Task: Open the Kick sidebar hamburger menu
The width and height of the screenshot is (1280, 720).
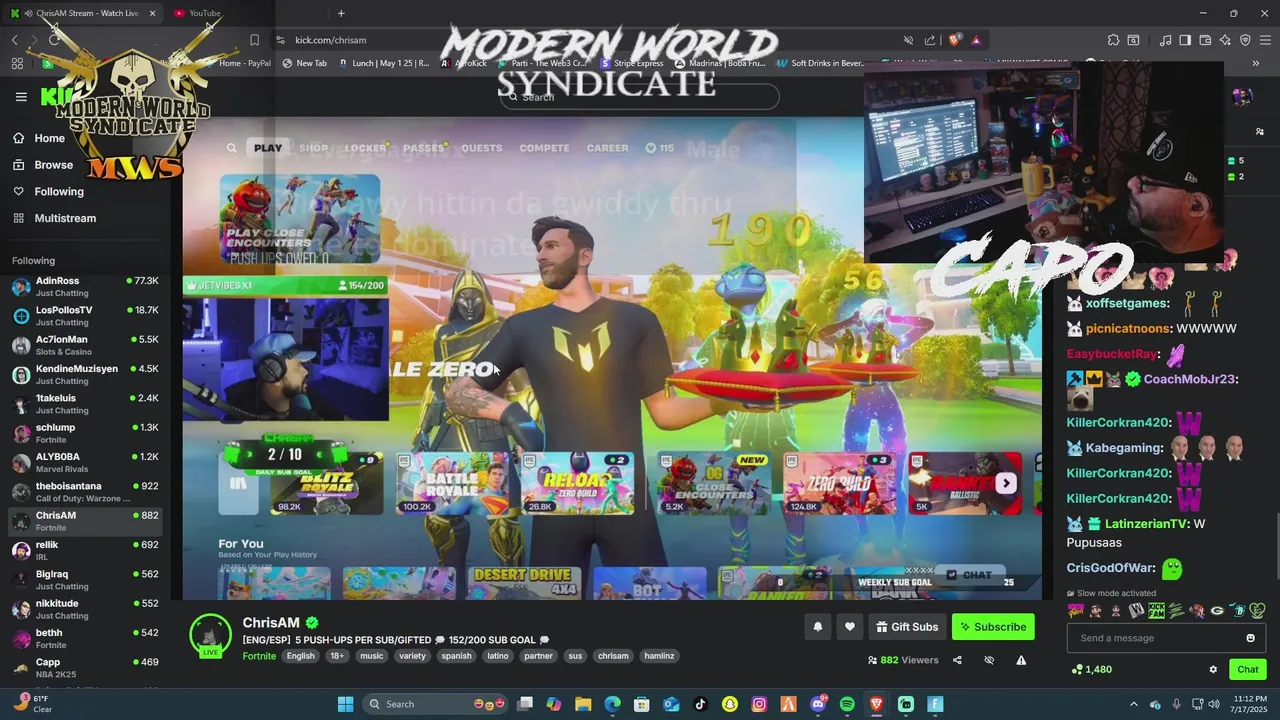Action: 21,97
